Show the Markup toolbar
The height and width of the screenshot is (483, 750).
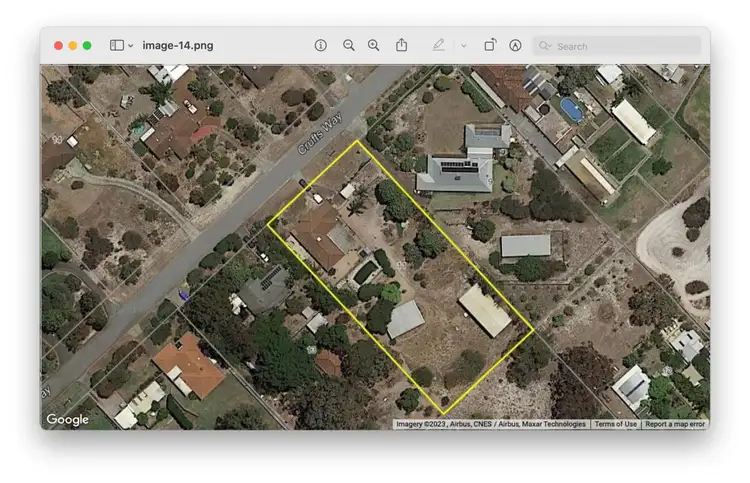click(x=515, y=45)
